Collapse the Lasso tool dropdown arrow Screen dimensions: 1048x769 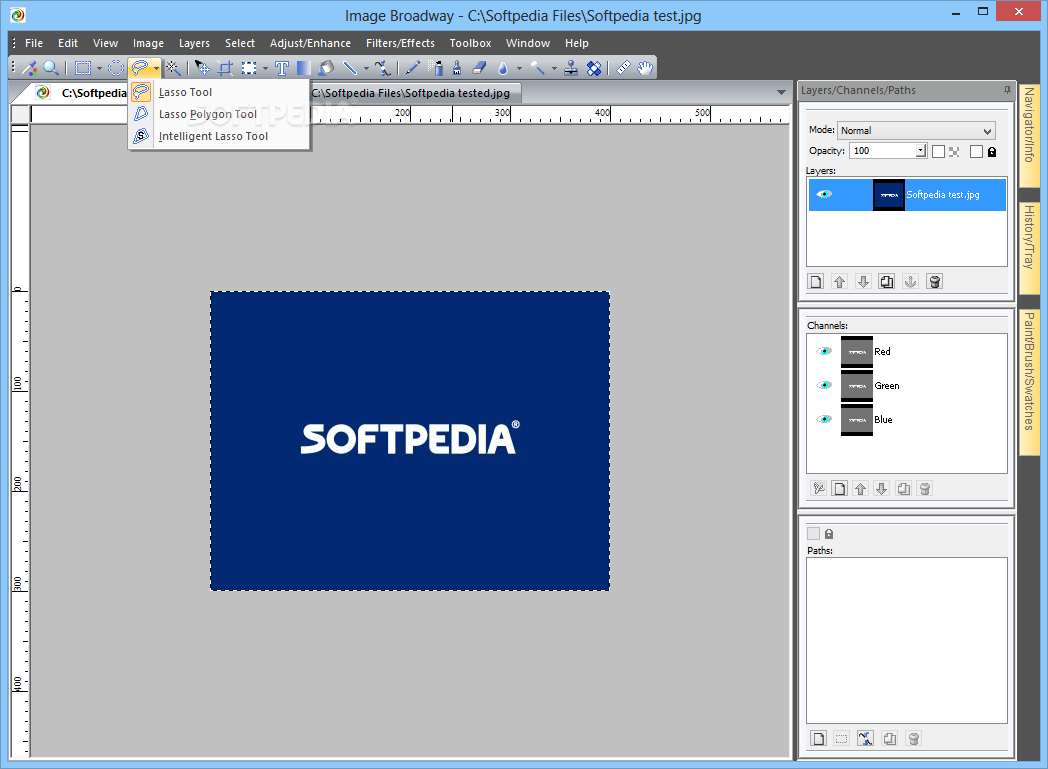point(156,68)
